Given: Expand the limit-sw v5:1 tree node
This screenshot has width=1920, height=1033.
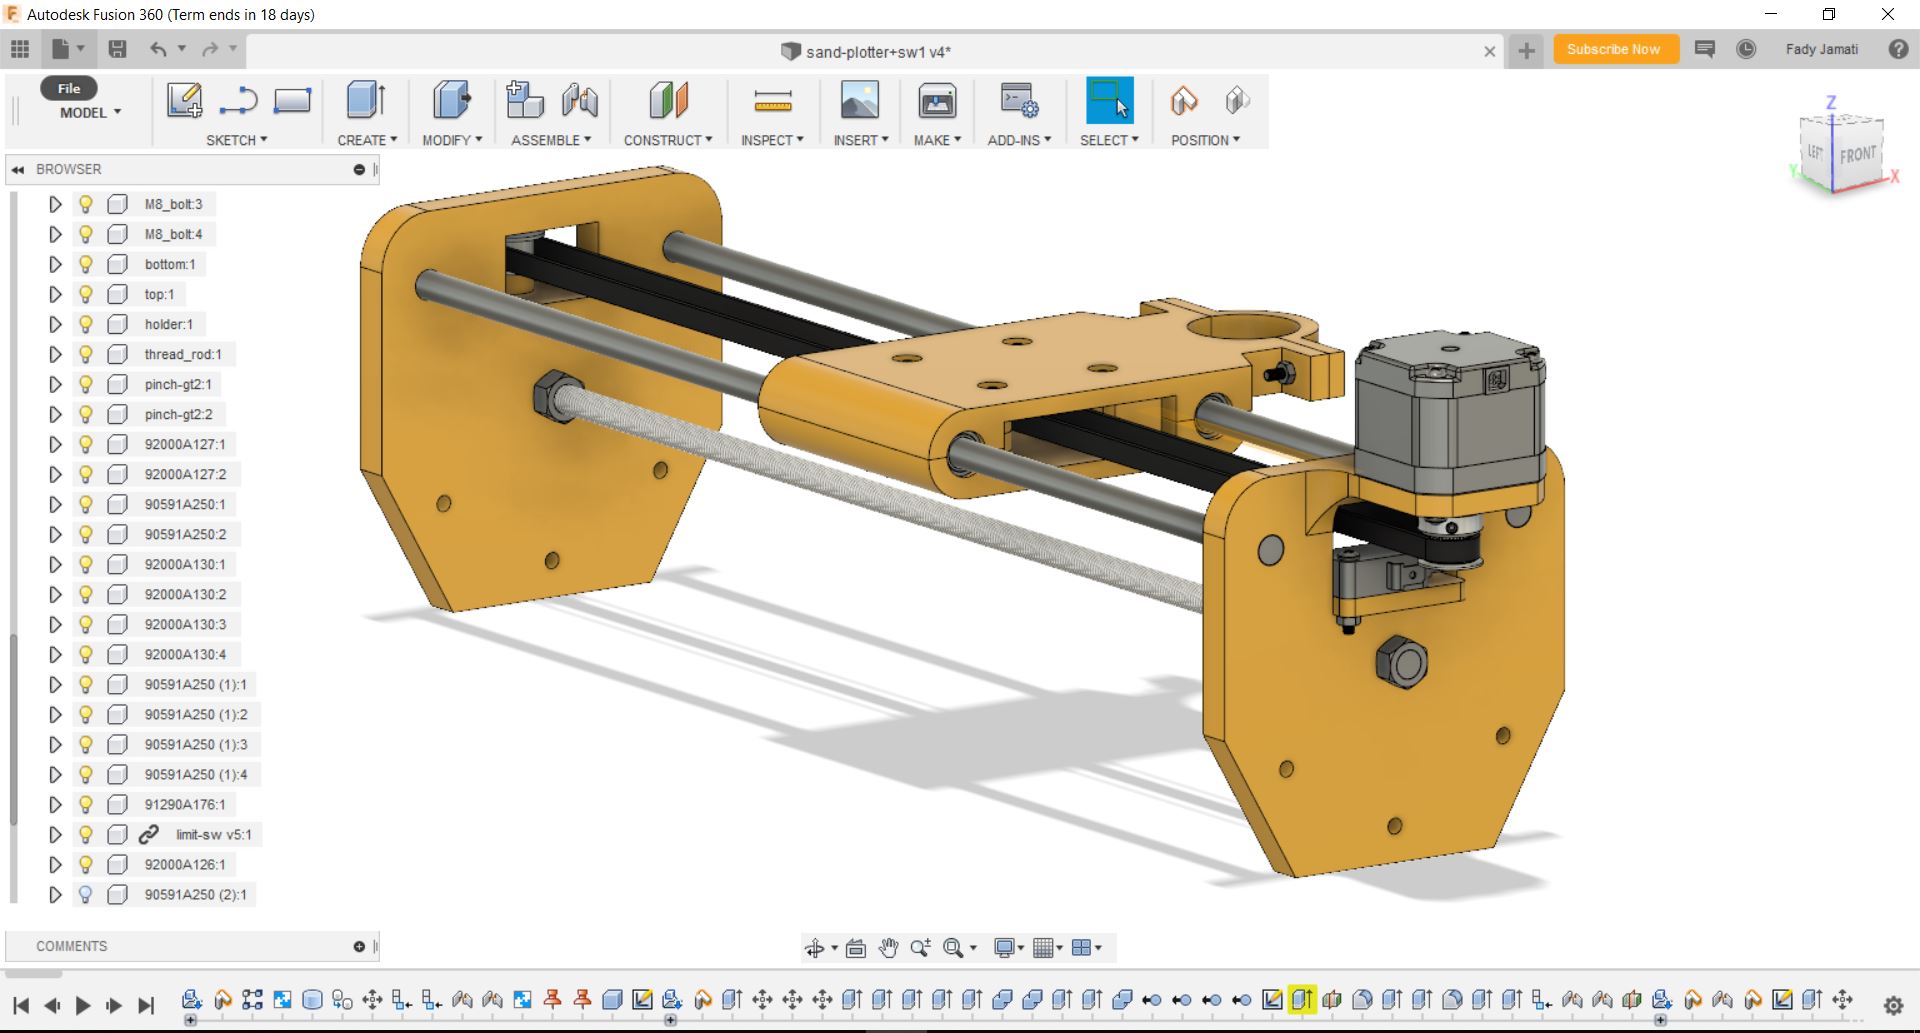Looking at the screenshot, I should [x=55, y=834].
